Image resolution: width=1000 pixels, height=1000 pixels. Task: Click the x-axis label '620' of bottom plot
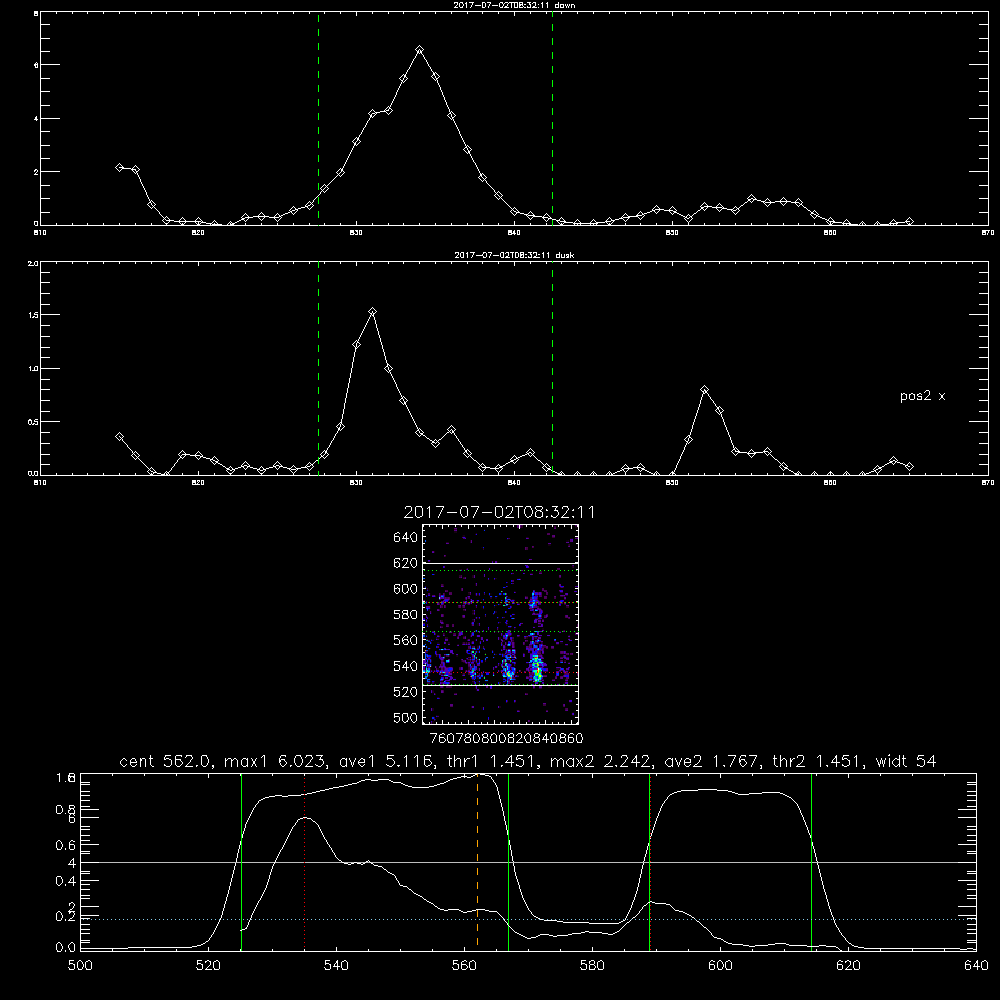coord(848,966)
